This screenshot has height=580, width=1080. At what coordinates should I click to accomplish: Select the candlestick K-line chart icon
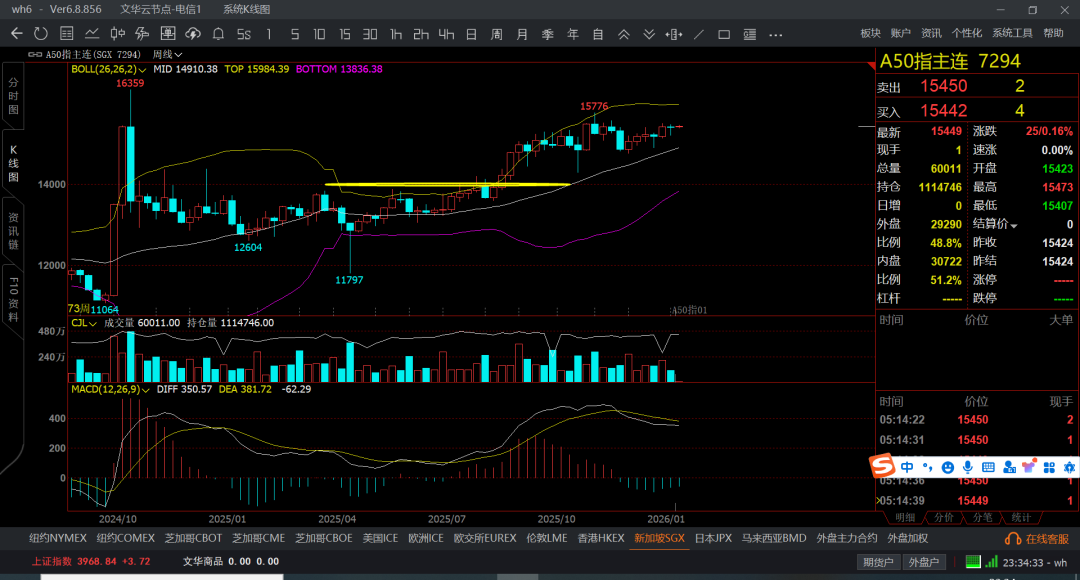(x=118, y=34)
